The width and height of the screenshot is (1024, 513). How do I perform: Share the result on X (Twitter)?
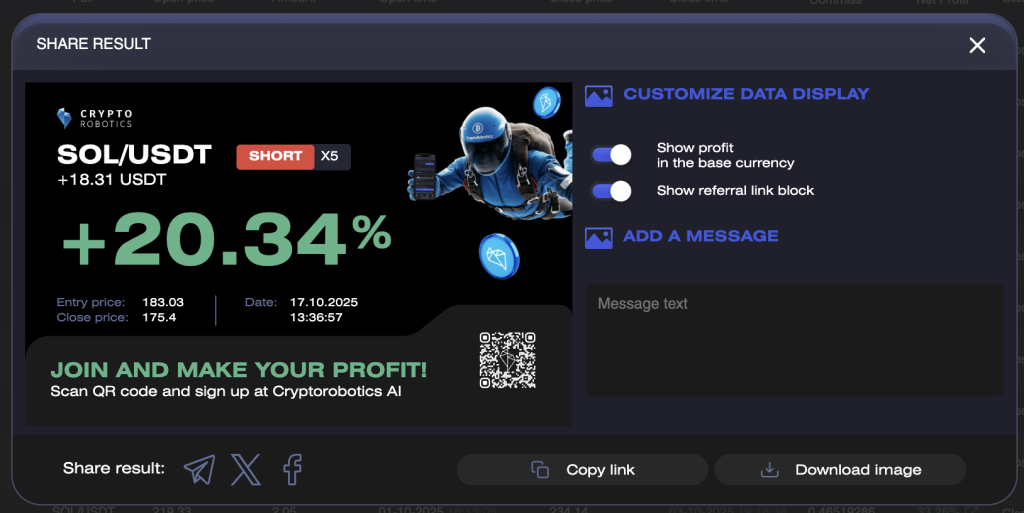point(246,469)
